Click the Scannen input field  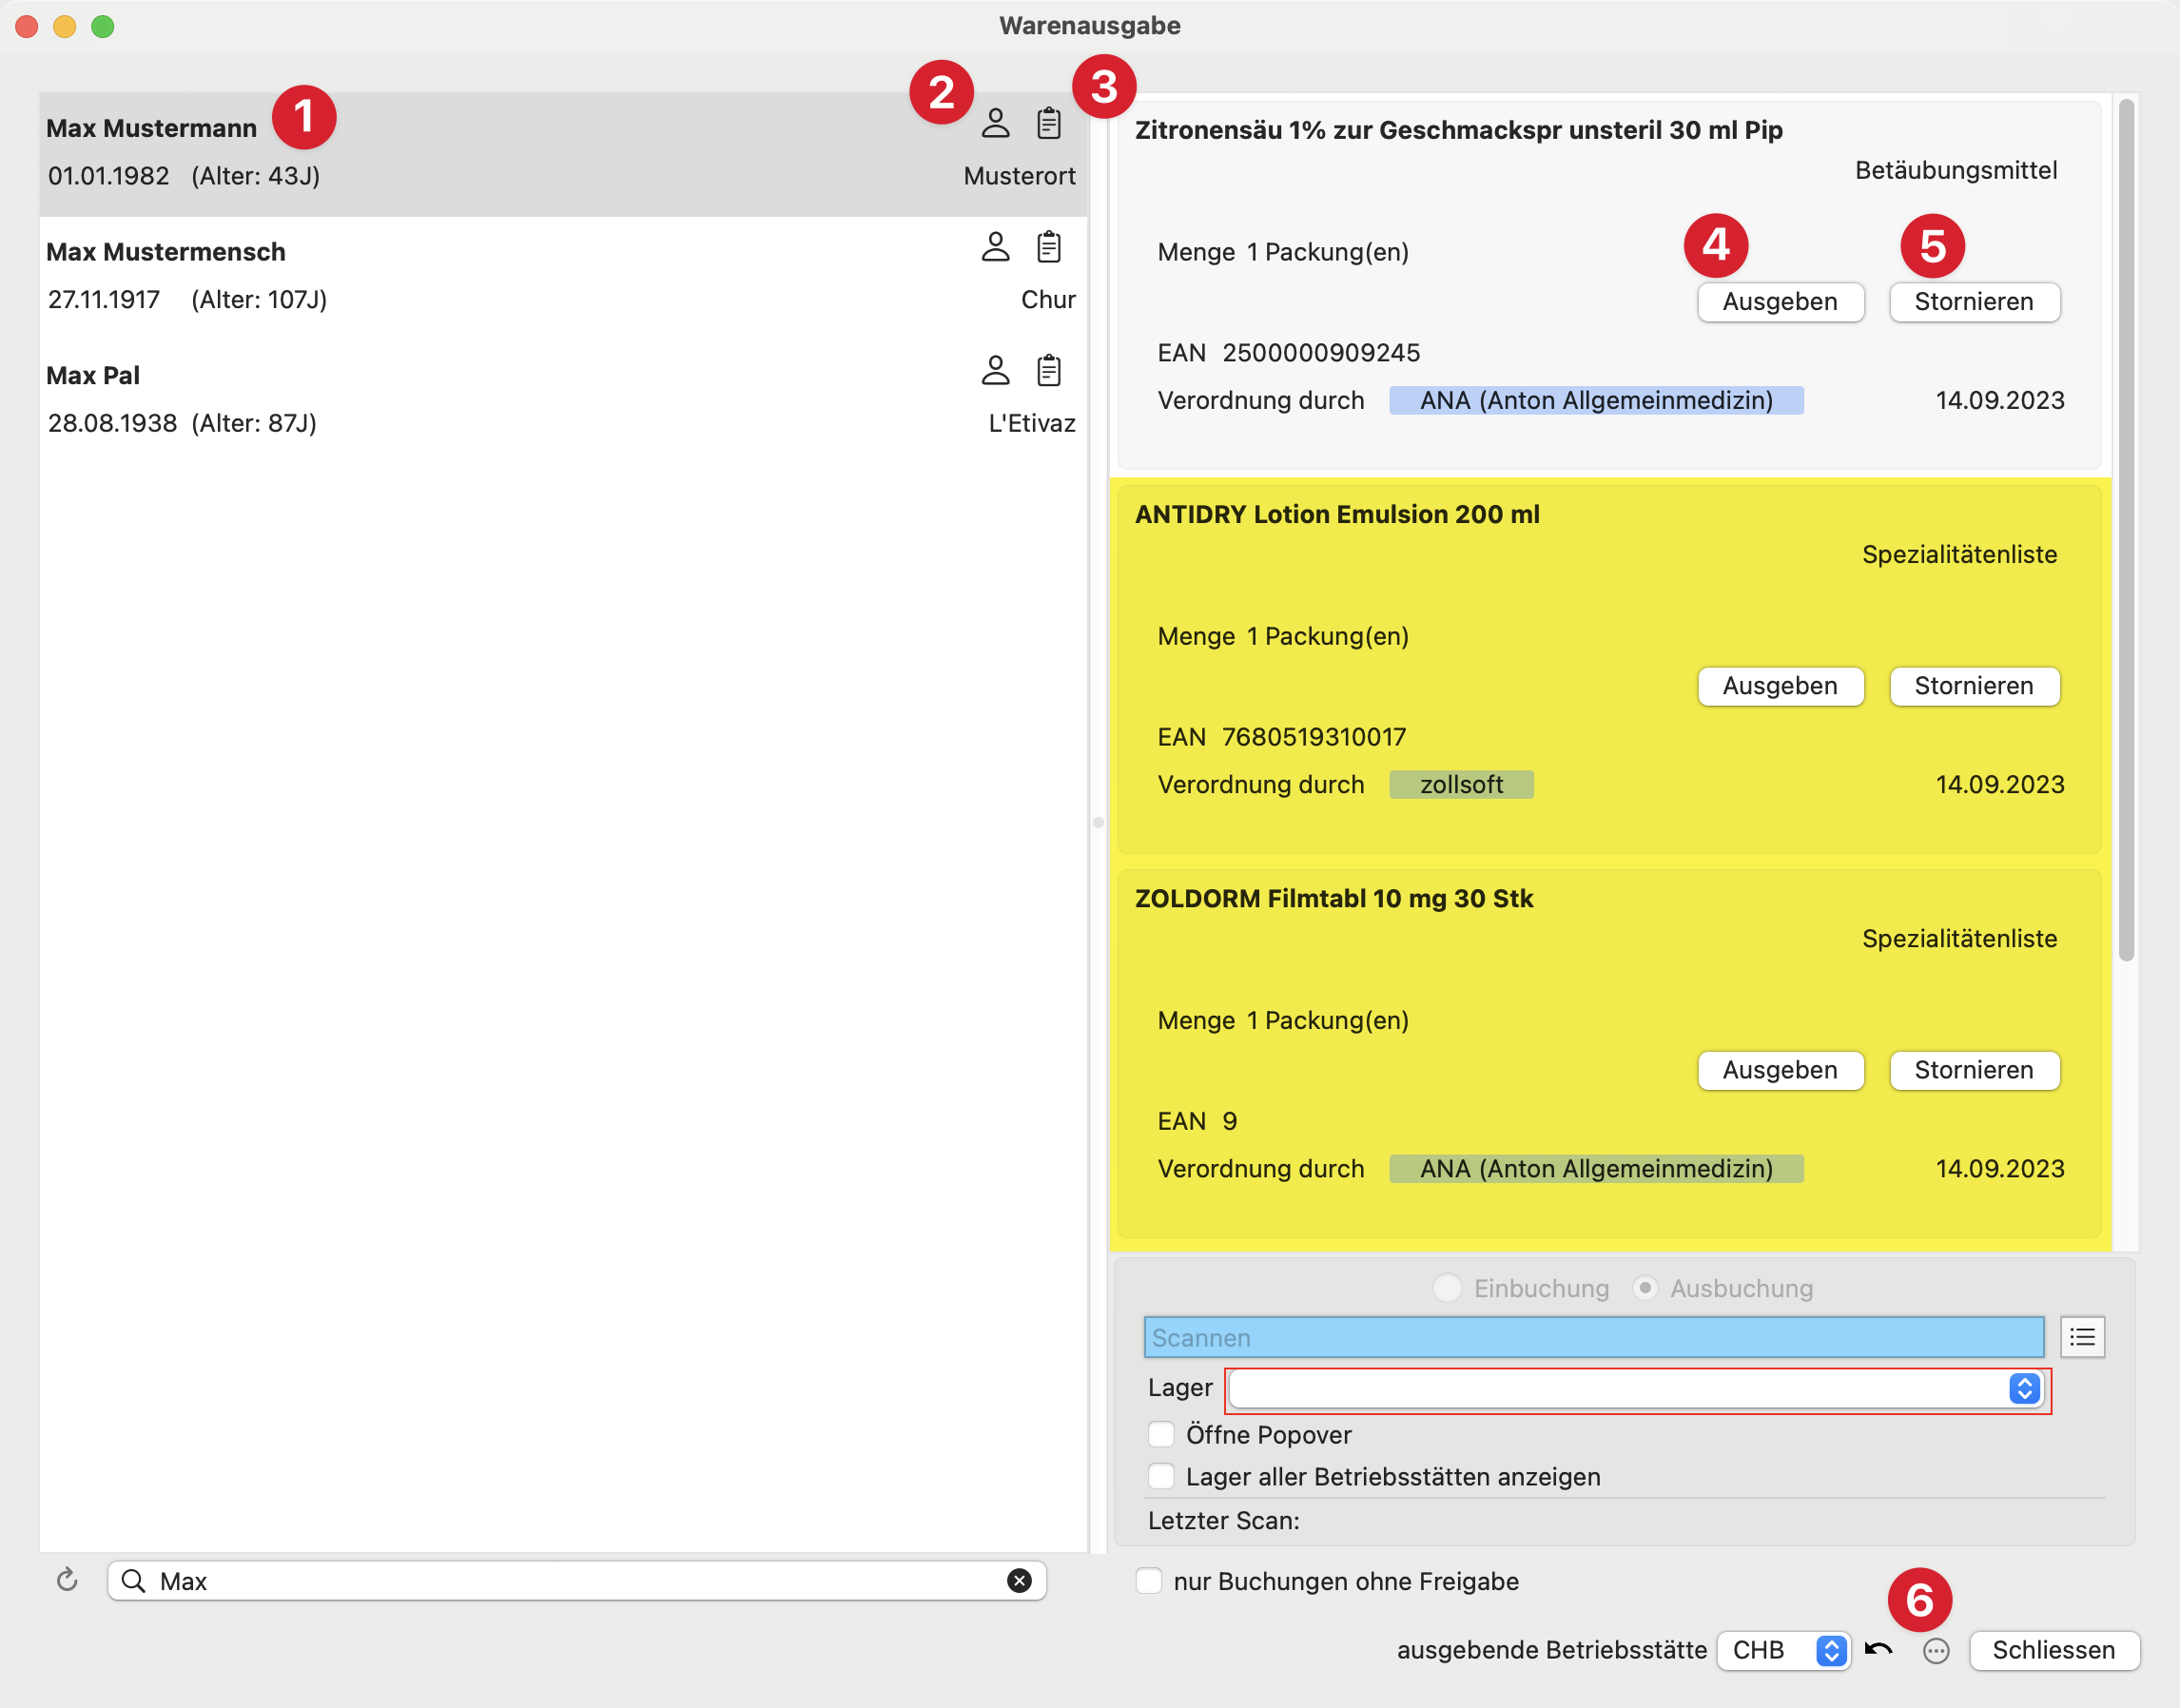1592,1337
